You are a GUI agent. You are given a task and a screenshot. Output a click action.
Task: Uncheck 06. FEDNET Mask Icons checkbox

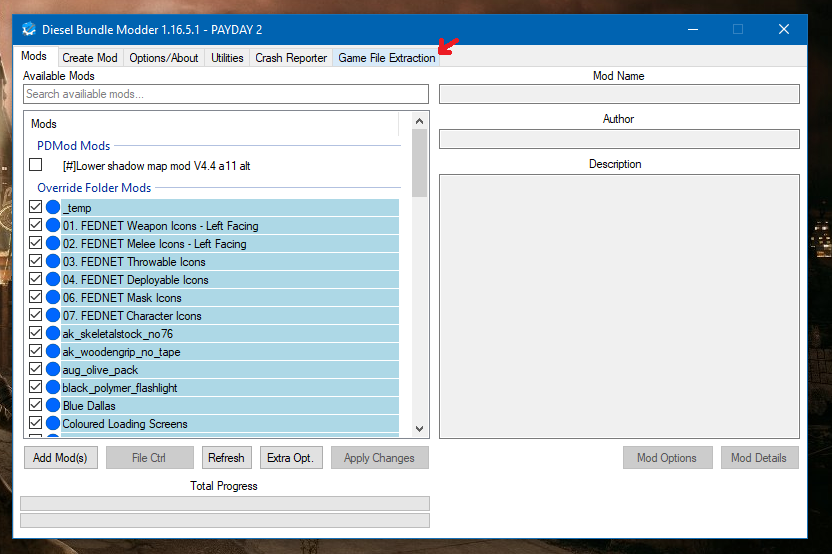(36, 297)
